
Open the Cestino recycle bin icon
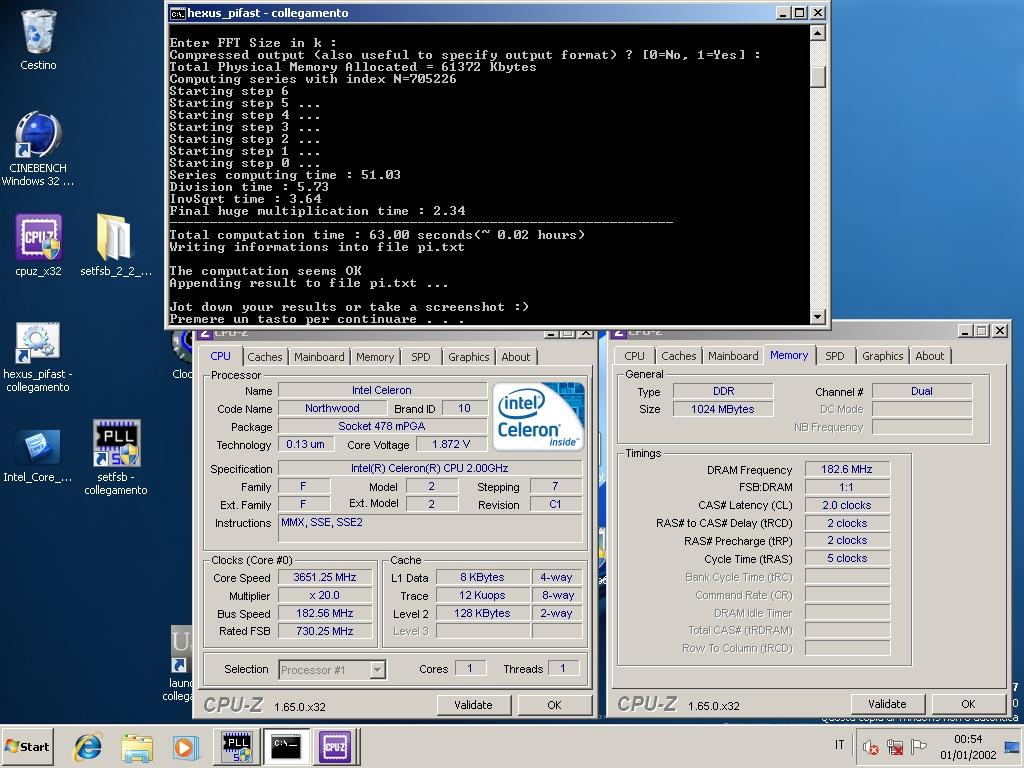(x=39, y=39)
